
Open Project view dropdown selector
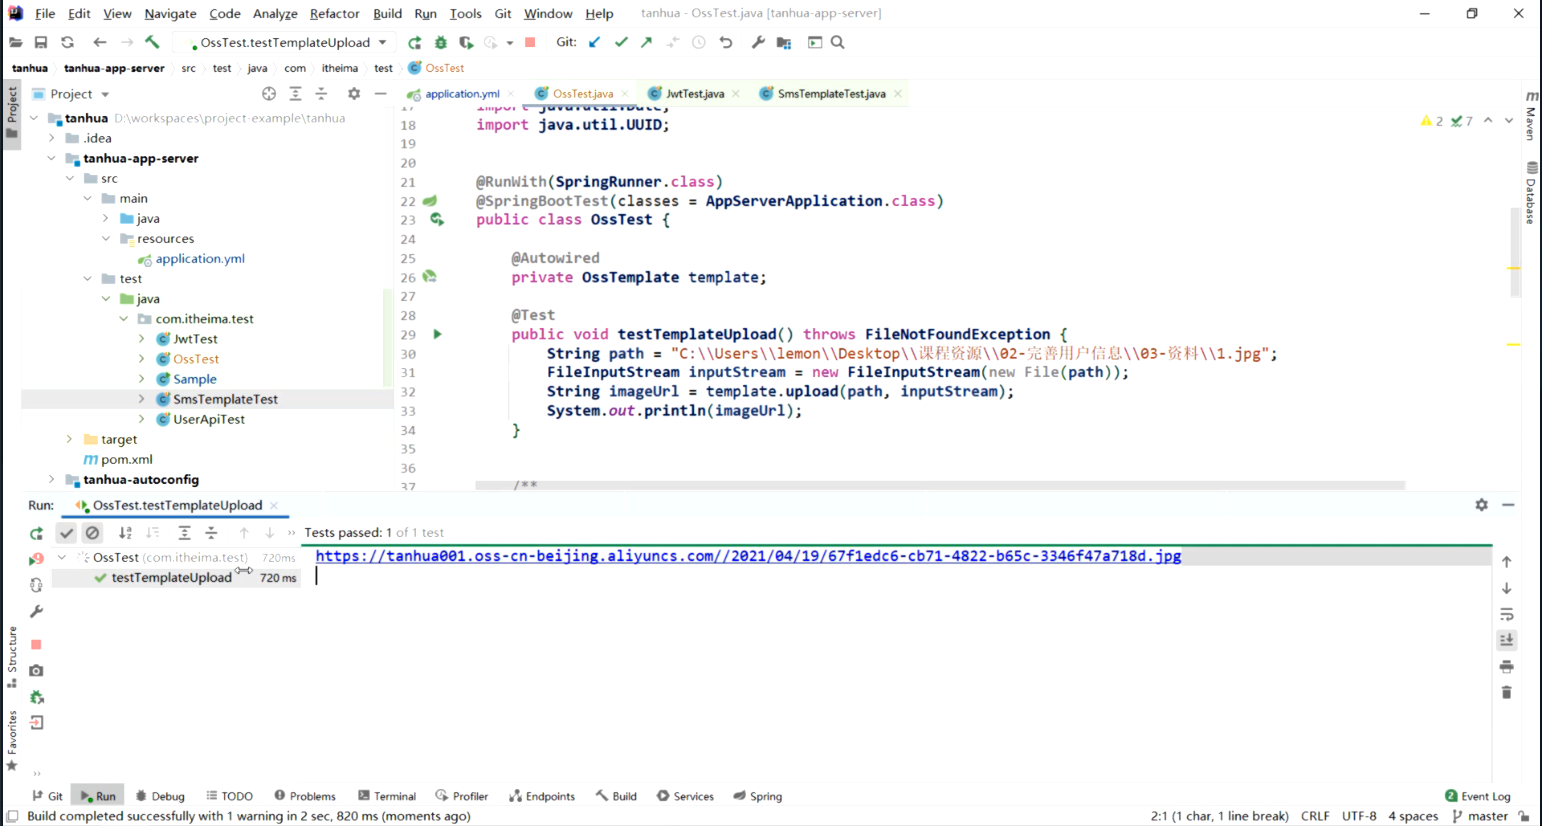click(x=79, y=93)
